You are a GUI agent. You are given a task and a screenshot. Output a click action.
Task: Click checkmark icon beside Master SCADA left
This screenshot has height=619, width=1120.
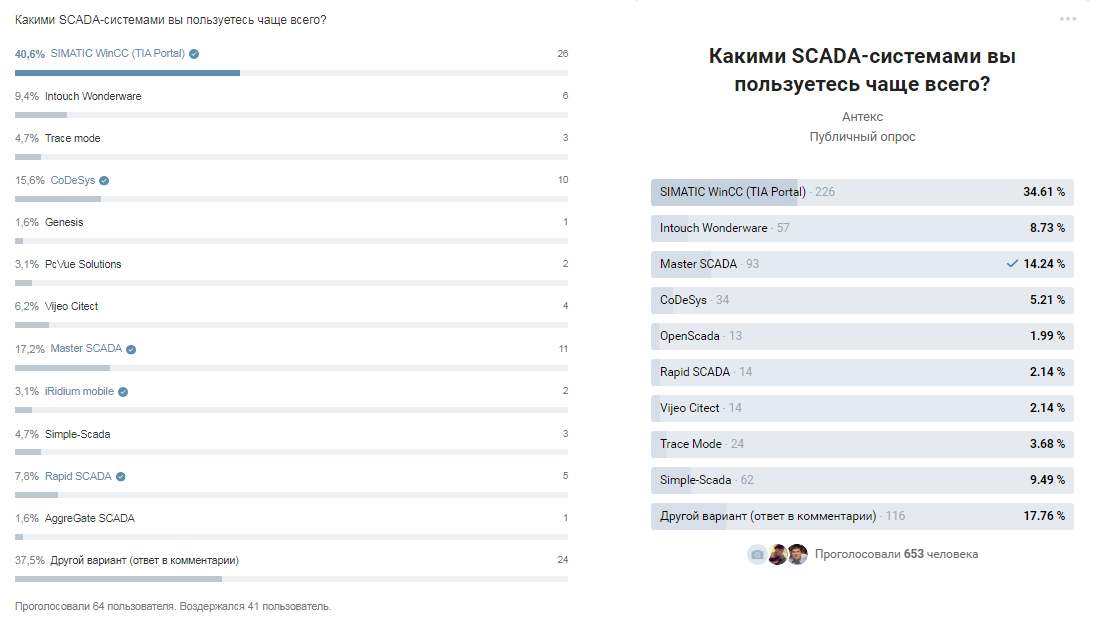[x=131, y=349]
